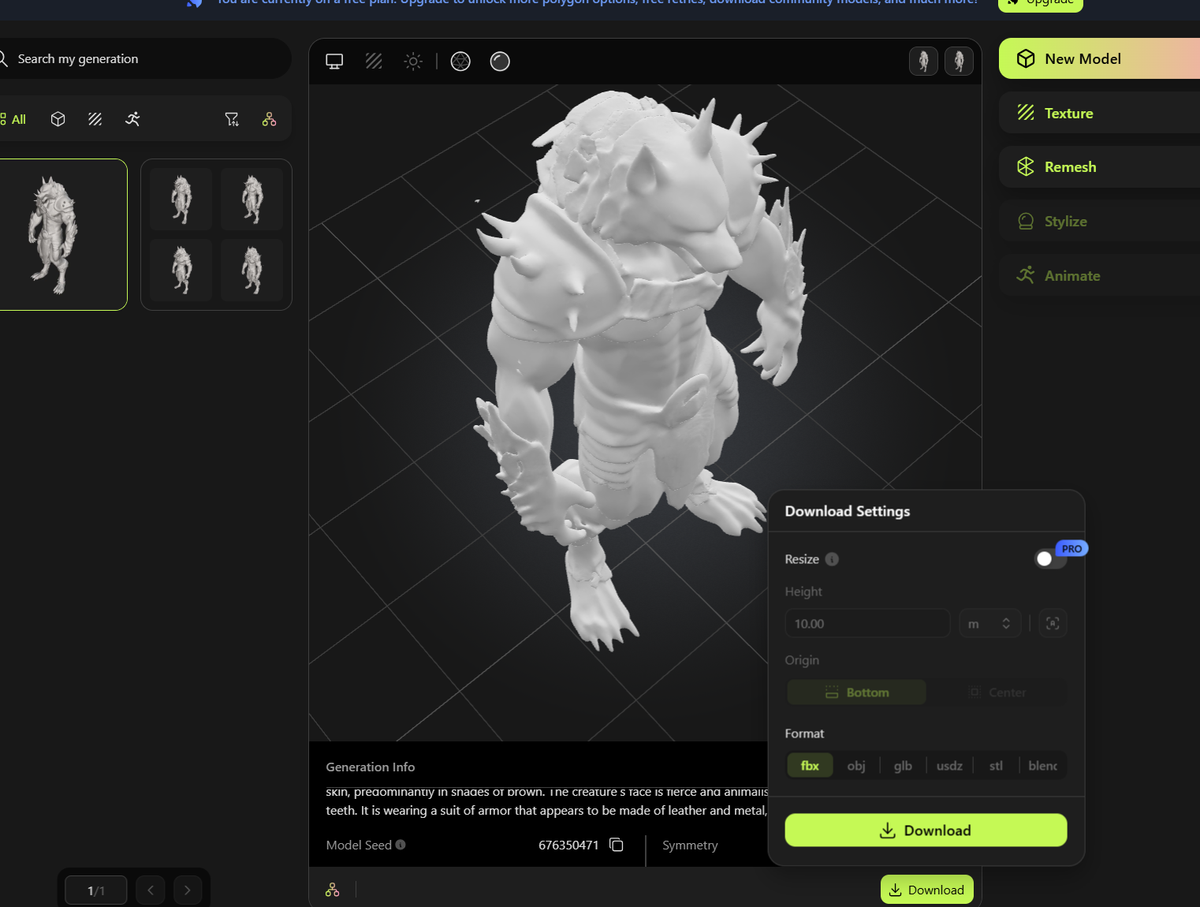Copy the Model Seed using the copy icon

tap(616, 845)
